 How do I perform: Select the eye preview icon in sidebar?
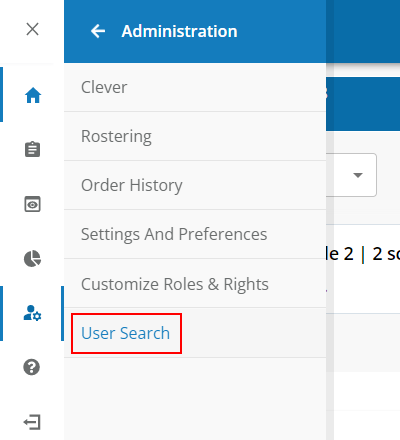click(x=33, y=204)
